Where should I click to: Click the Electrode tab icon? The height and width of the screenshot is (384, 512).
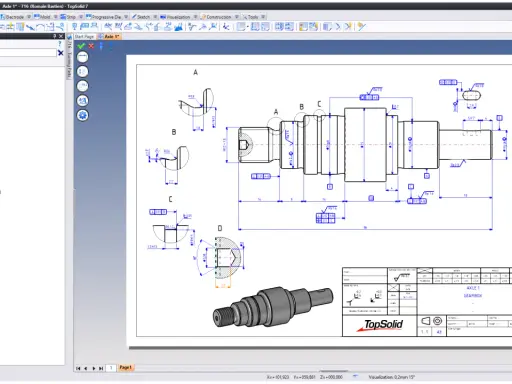pyautogui.click(x=3, y=16)
